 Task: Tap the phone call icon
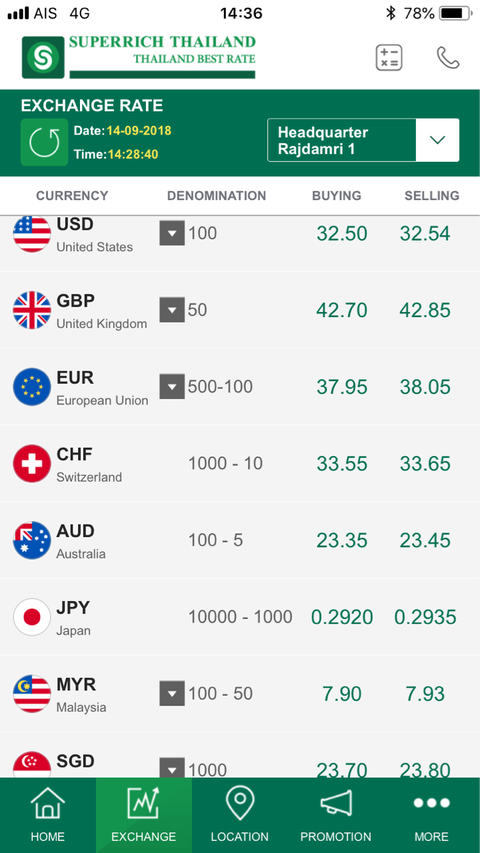(x=448, y=58)
